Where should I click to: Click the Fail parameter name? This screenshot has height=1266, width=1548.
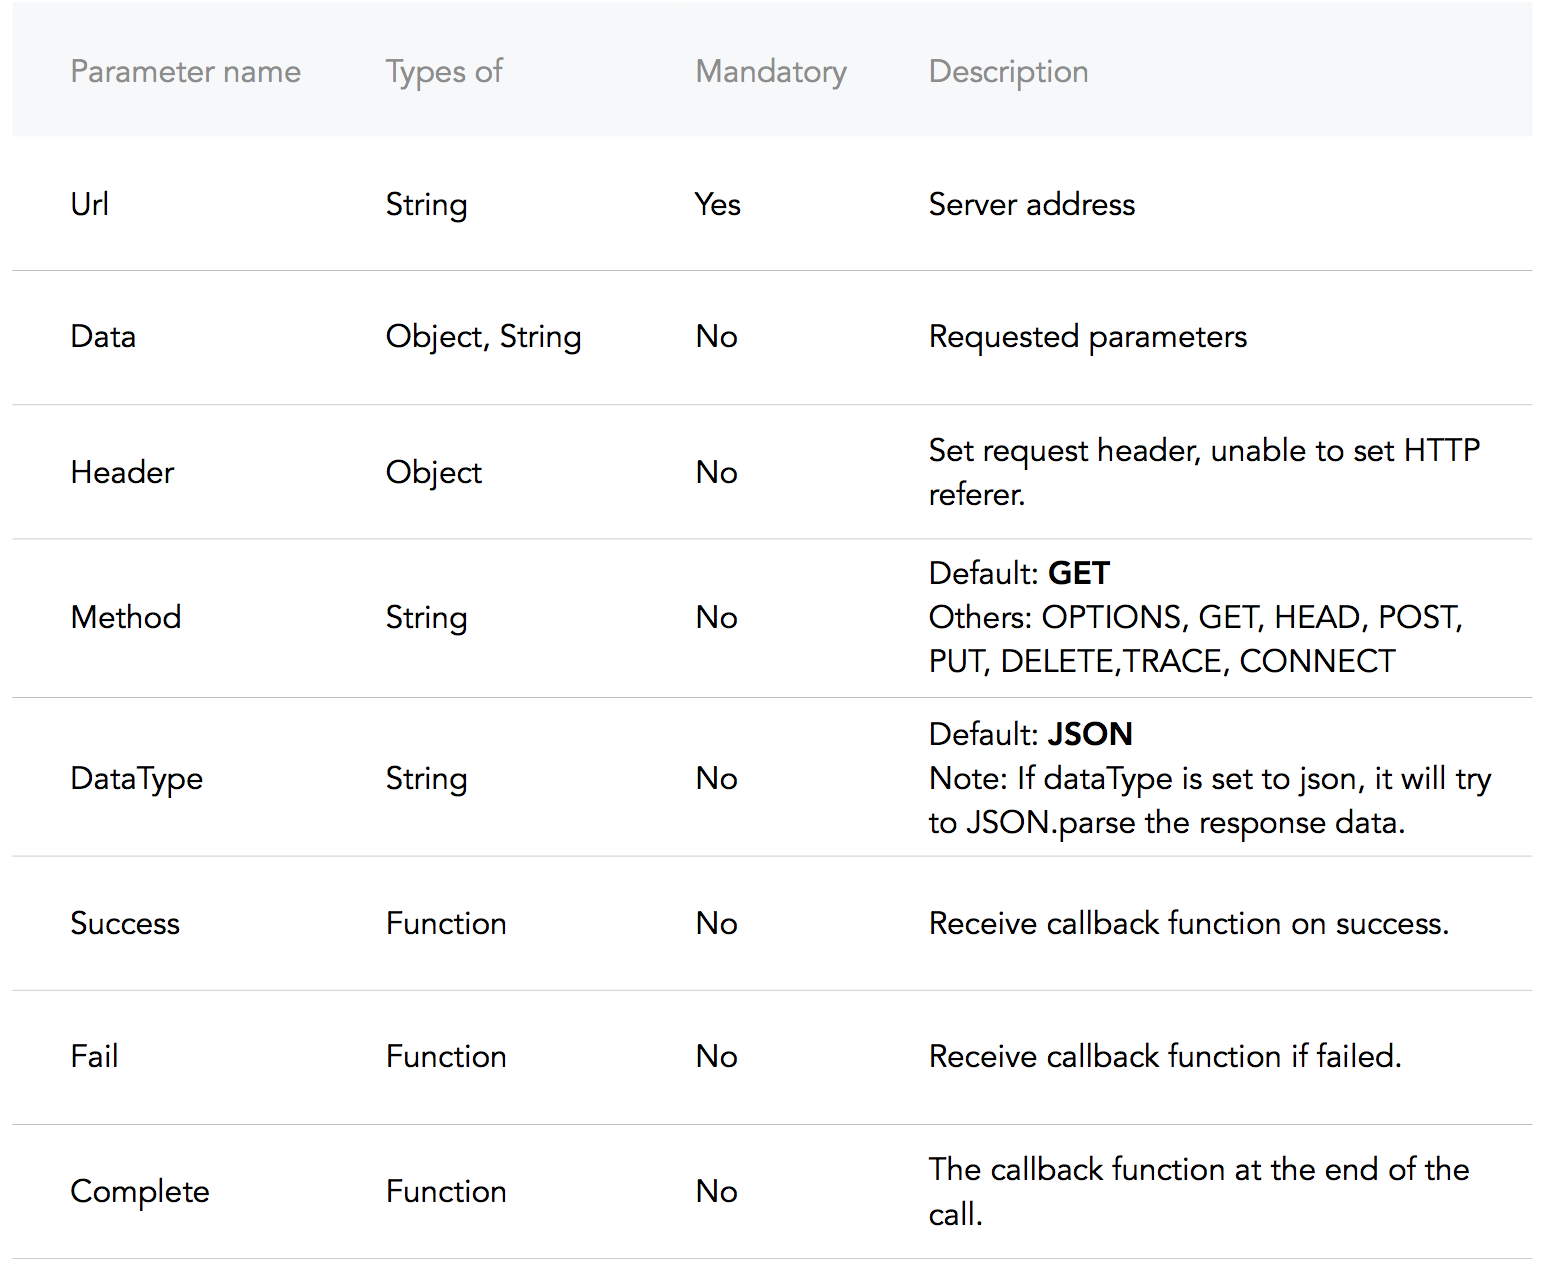94,1056
